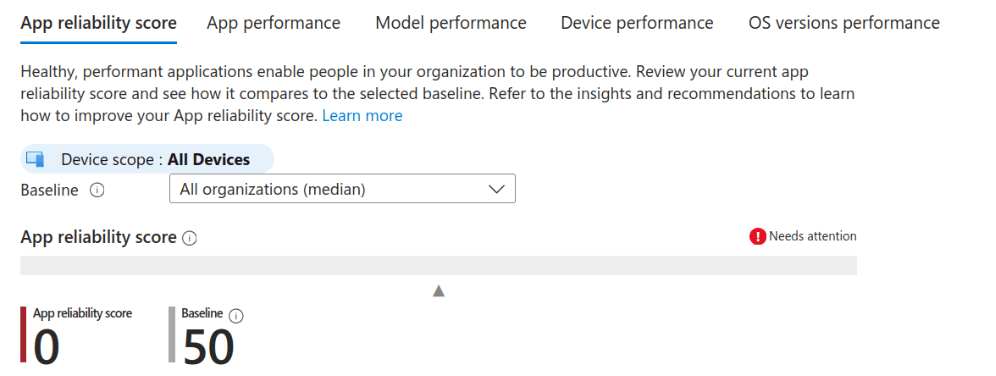Click the info icon beside the App reliability score heading
Image resolution: width=996 pixels, height=376 pixels.
[189, 238]
